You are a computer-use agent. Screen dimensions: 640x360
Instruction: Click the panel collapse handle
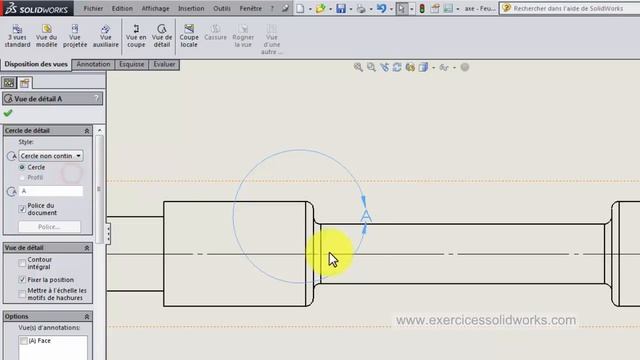[x=108, y=234]
